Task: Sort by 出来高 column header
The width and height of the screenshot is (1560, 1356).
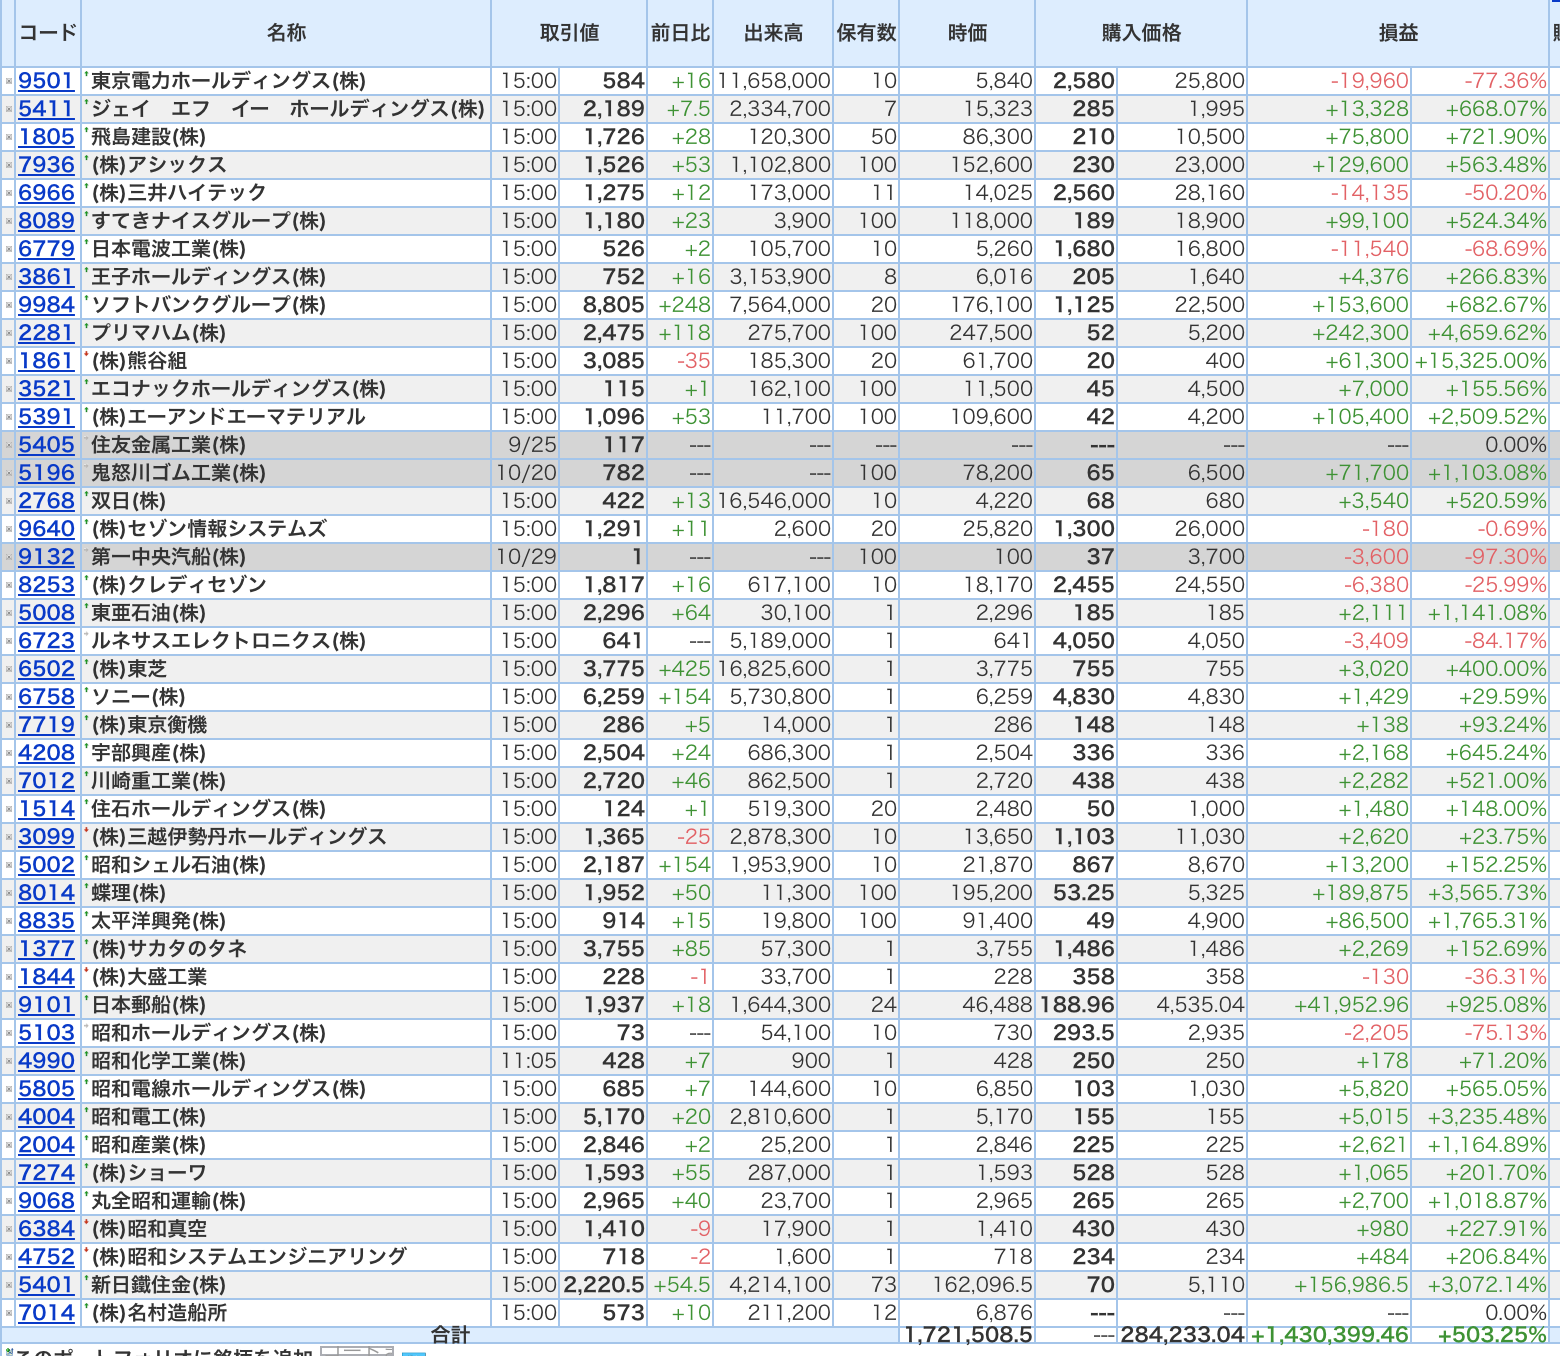Action: 773,33
